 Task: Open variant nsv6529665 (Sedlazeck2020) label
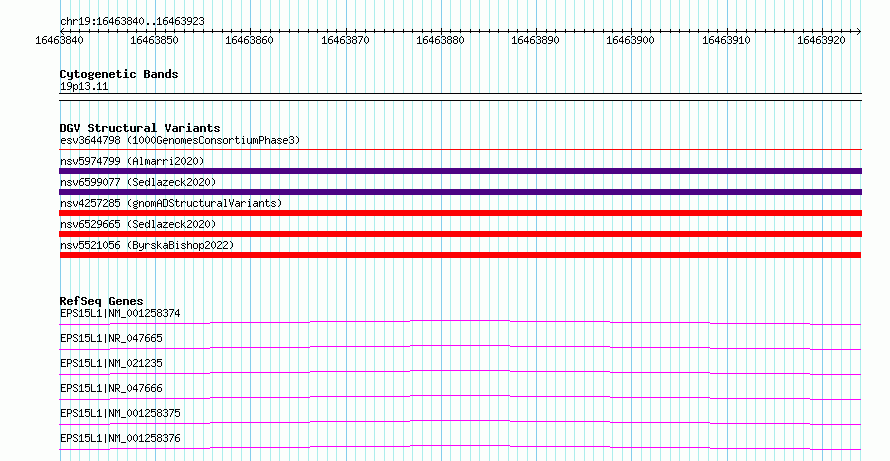(x=138, y=224)
